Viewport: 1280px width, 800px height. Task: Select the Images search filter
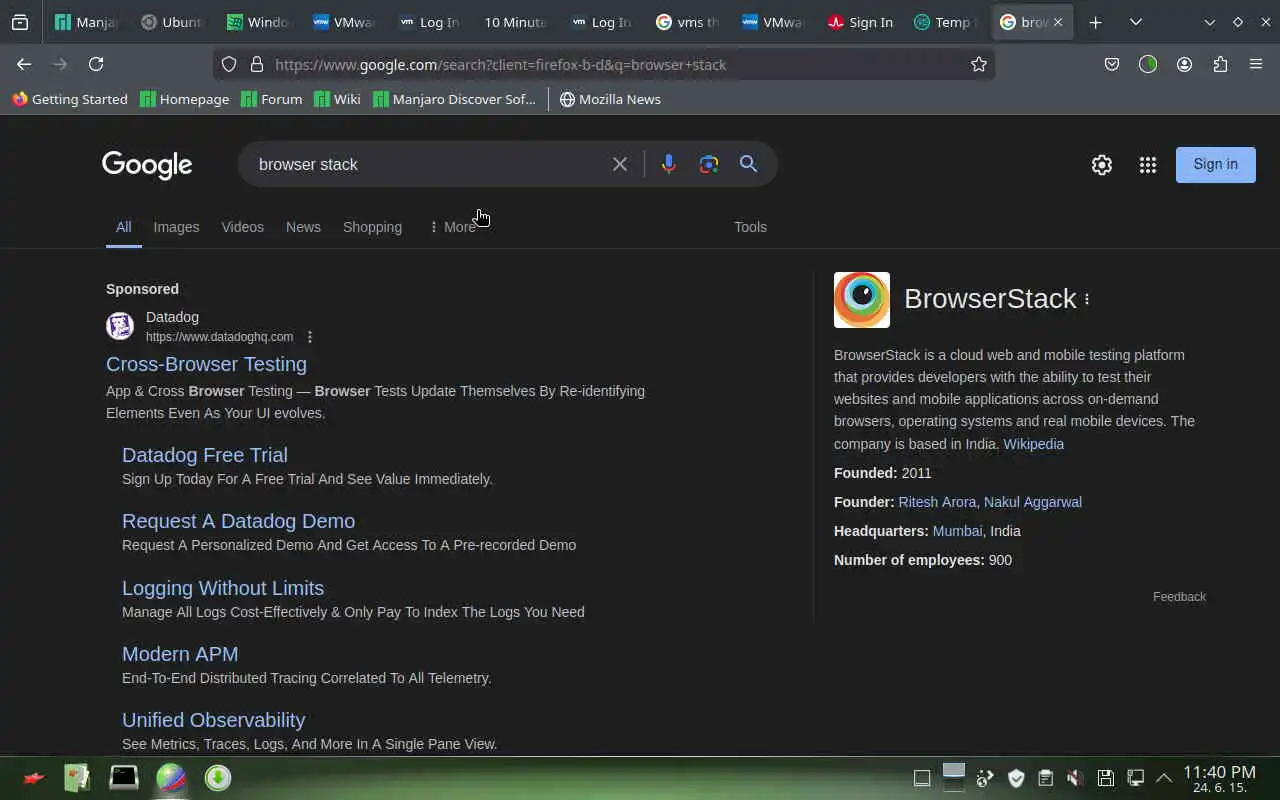(176, 227)
